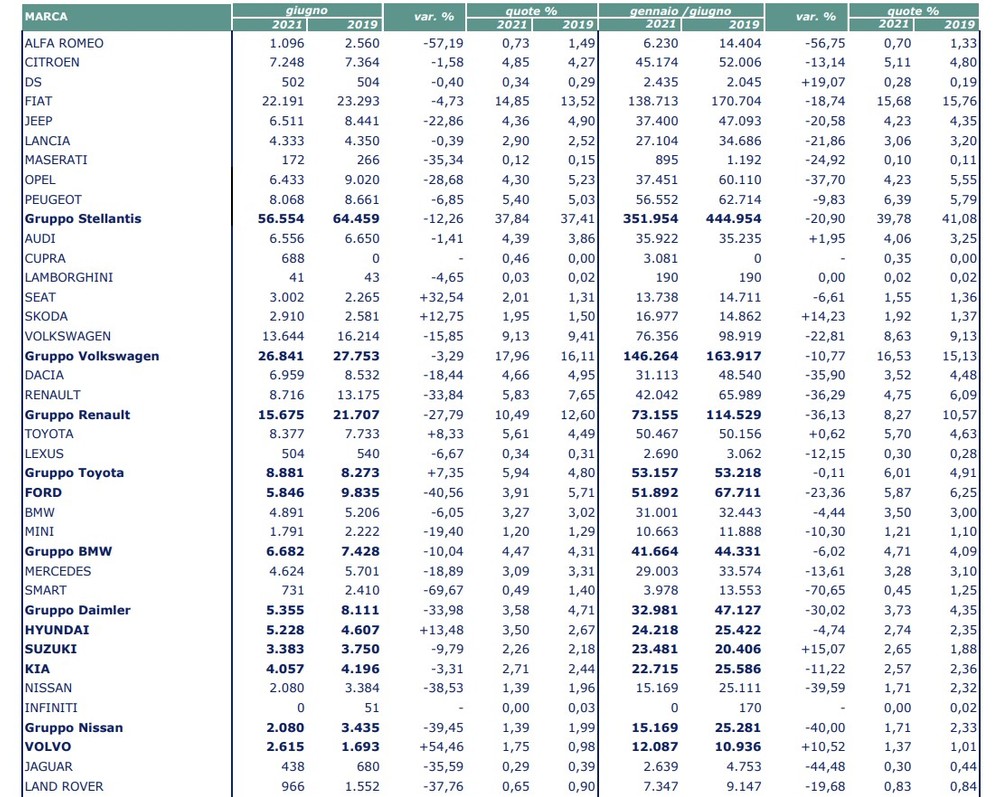Screen dimensions: 1000x797
Task: Click DS year-to-date variation +19,07
Action: [825, 82]
